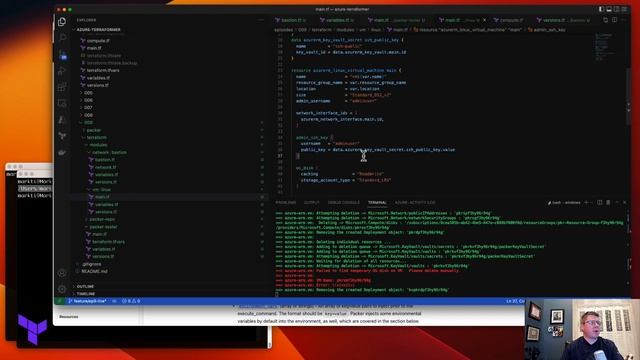Viewport: 640px width, 360px height.
Task: Split the terminal panel
Action: coord(600,202)
